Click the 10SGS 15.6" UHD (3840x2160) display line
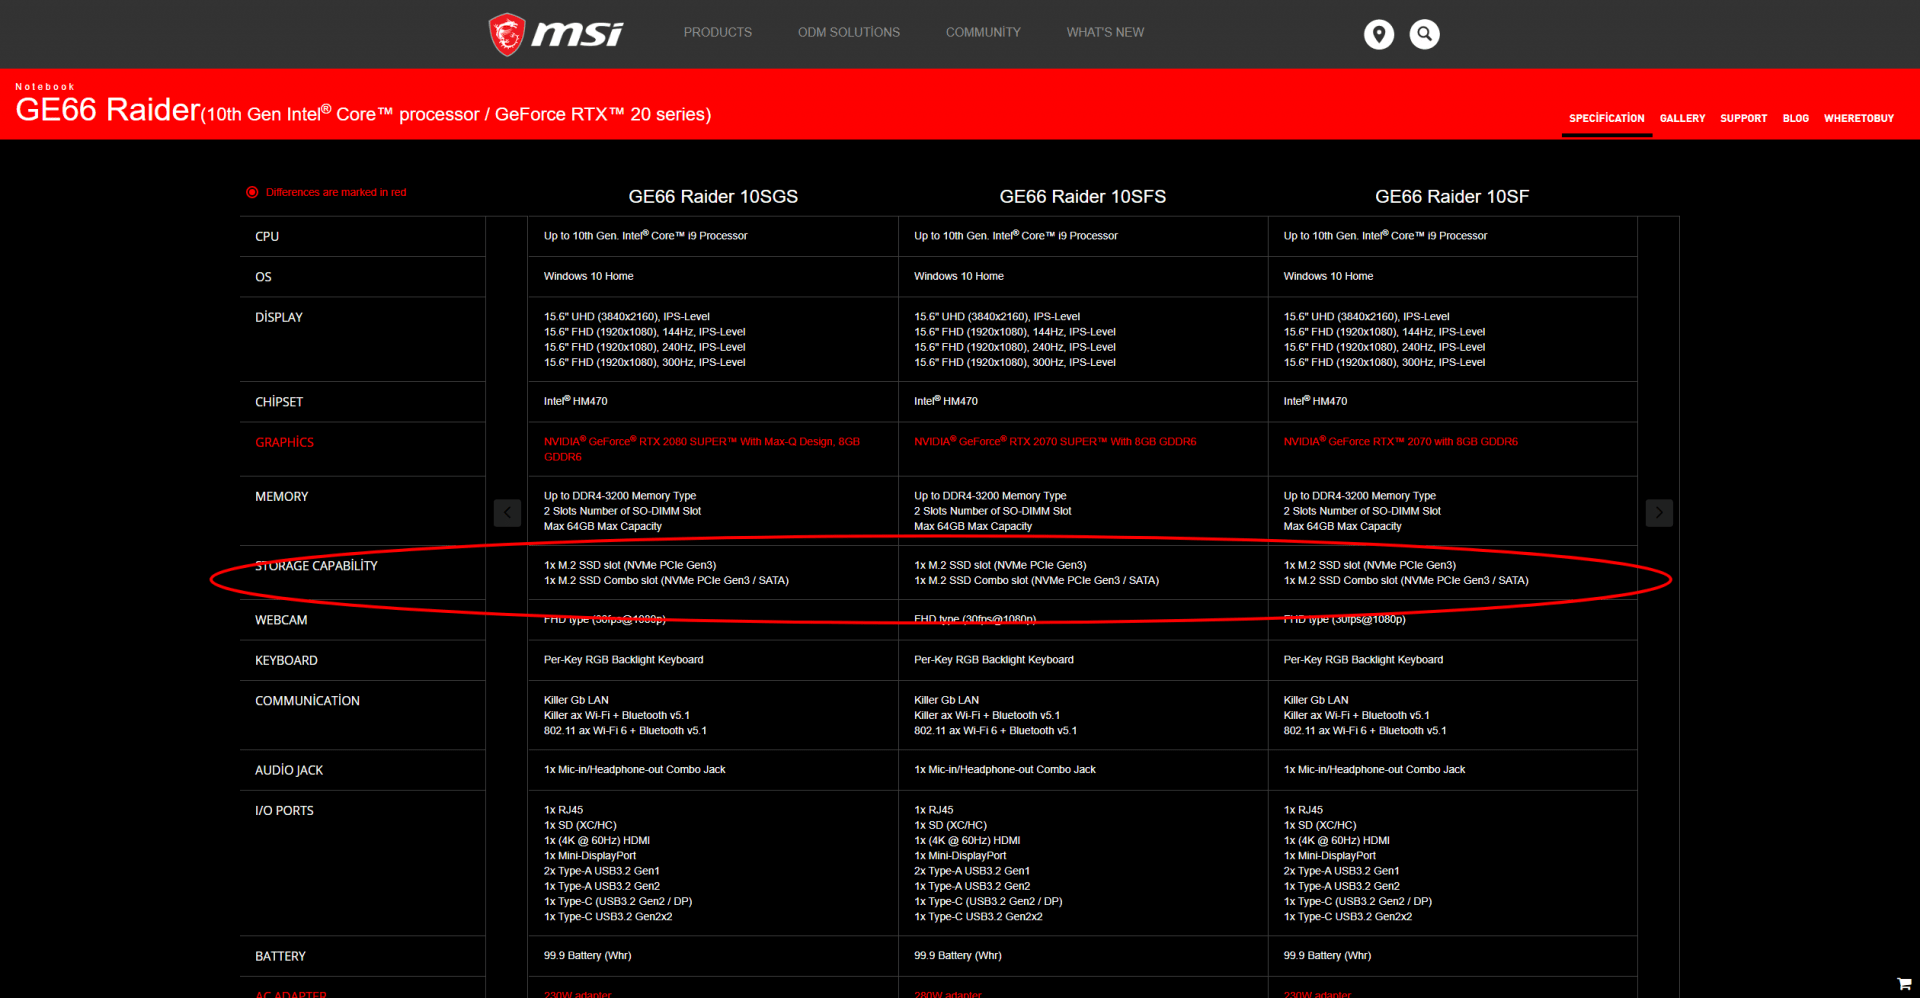Screen dimensions: 1920x998 click(627, 316)
